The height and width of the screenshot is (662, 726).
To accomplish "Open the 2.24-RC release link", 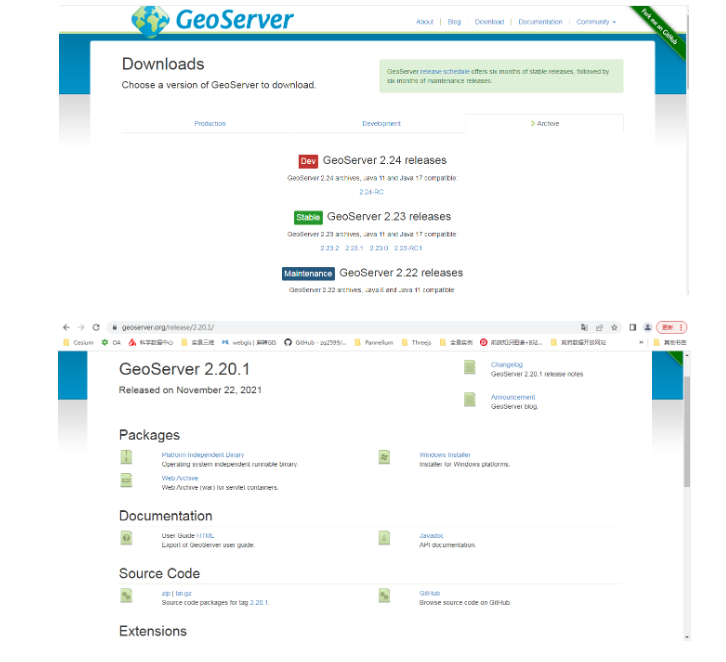I will 371,192.
